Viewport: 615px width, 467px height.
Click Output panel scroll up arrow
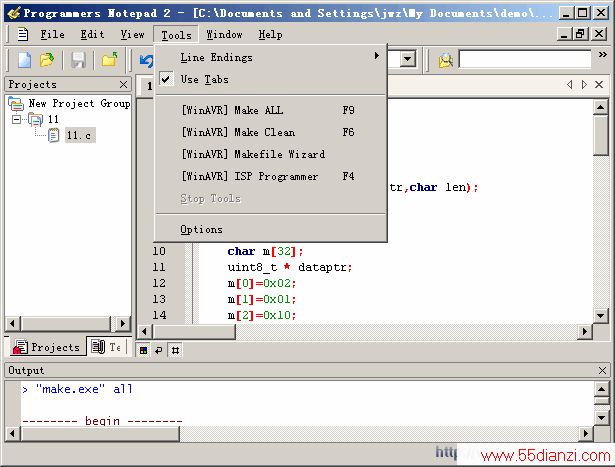click(602, 389)
